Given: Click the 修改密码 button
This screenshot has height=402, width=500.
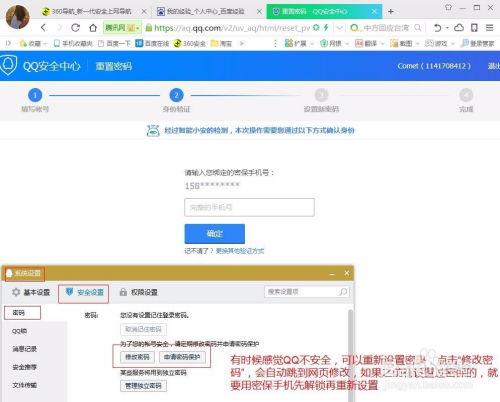Looking at the screenshot, I should (137, 357).
